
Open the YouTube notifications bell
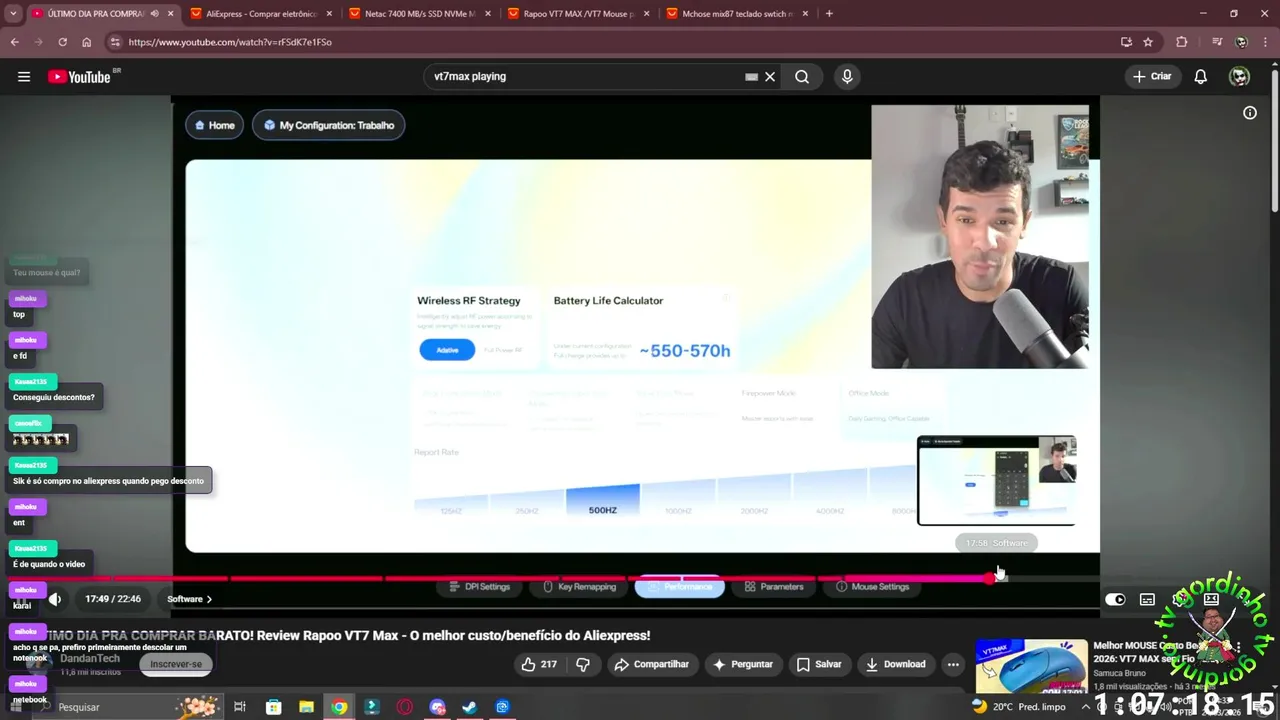coord(1201,77)
